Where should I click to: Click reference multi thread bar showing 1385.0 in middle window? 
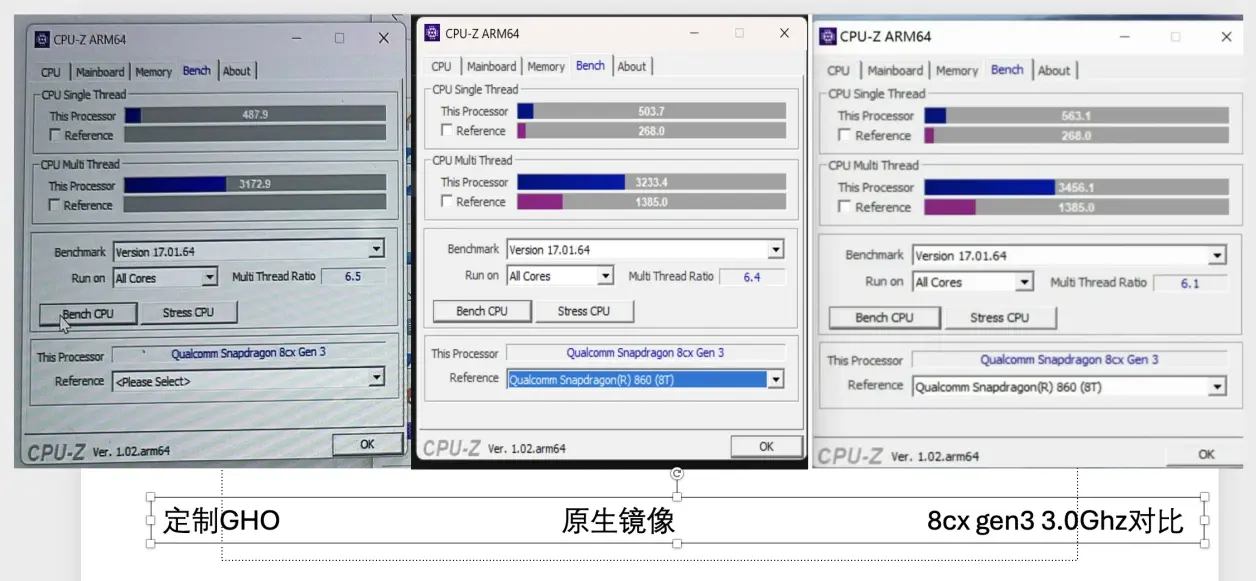point(651,202)
